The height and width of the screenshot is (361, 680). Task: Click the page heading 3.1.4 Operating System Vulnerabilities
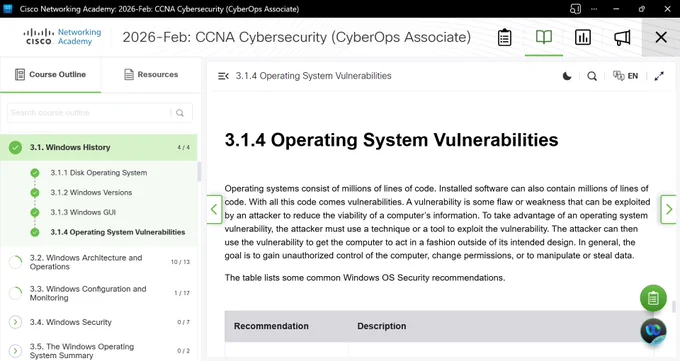[x=392, y=140]
